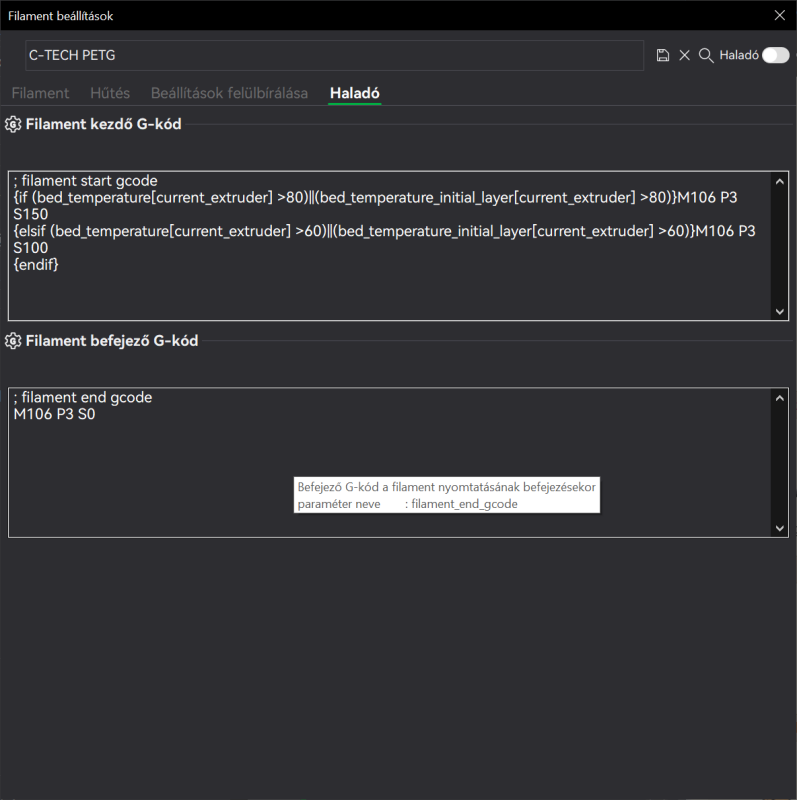797x800 pixels.
Task: Click down arrow of start gcode scrollbar
Action: point(780,311)
